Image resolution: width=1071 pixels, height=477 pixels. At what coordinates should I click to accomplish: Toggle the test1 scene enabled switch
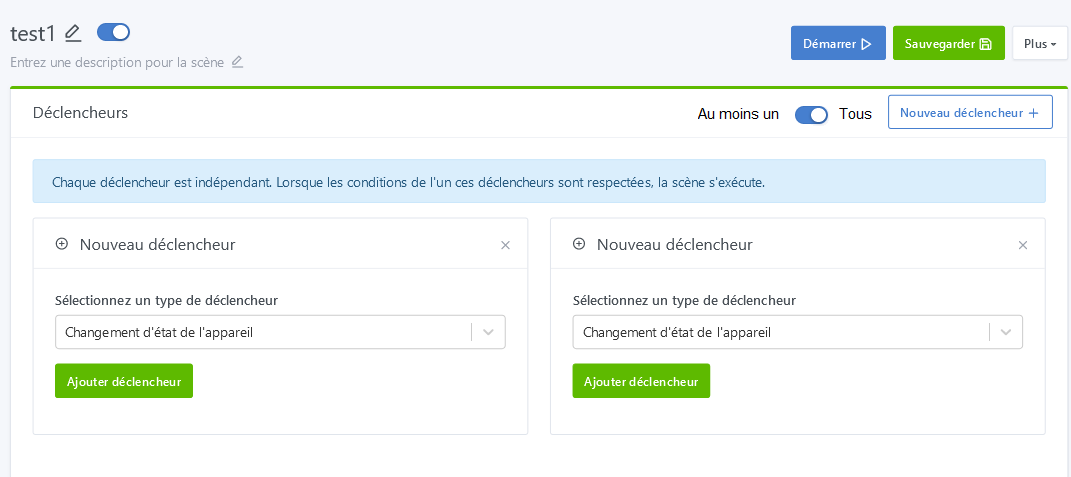point(113,32)
